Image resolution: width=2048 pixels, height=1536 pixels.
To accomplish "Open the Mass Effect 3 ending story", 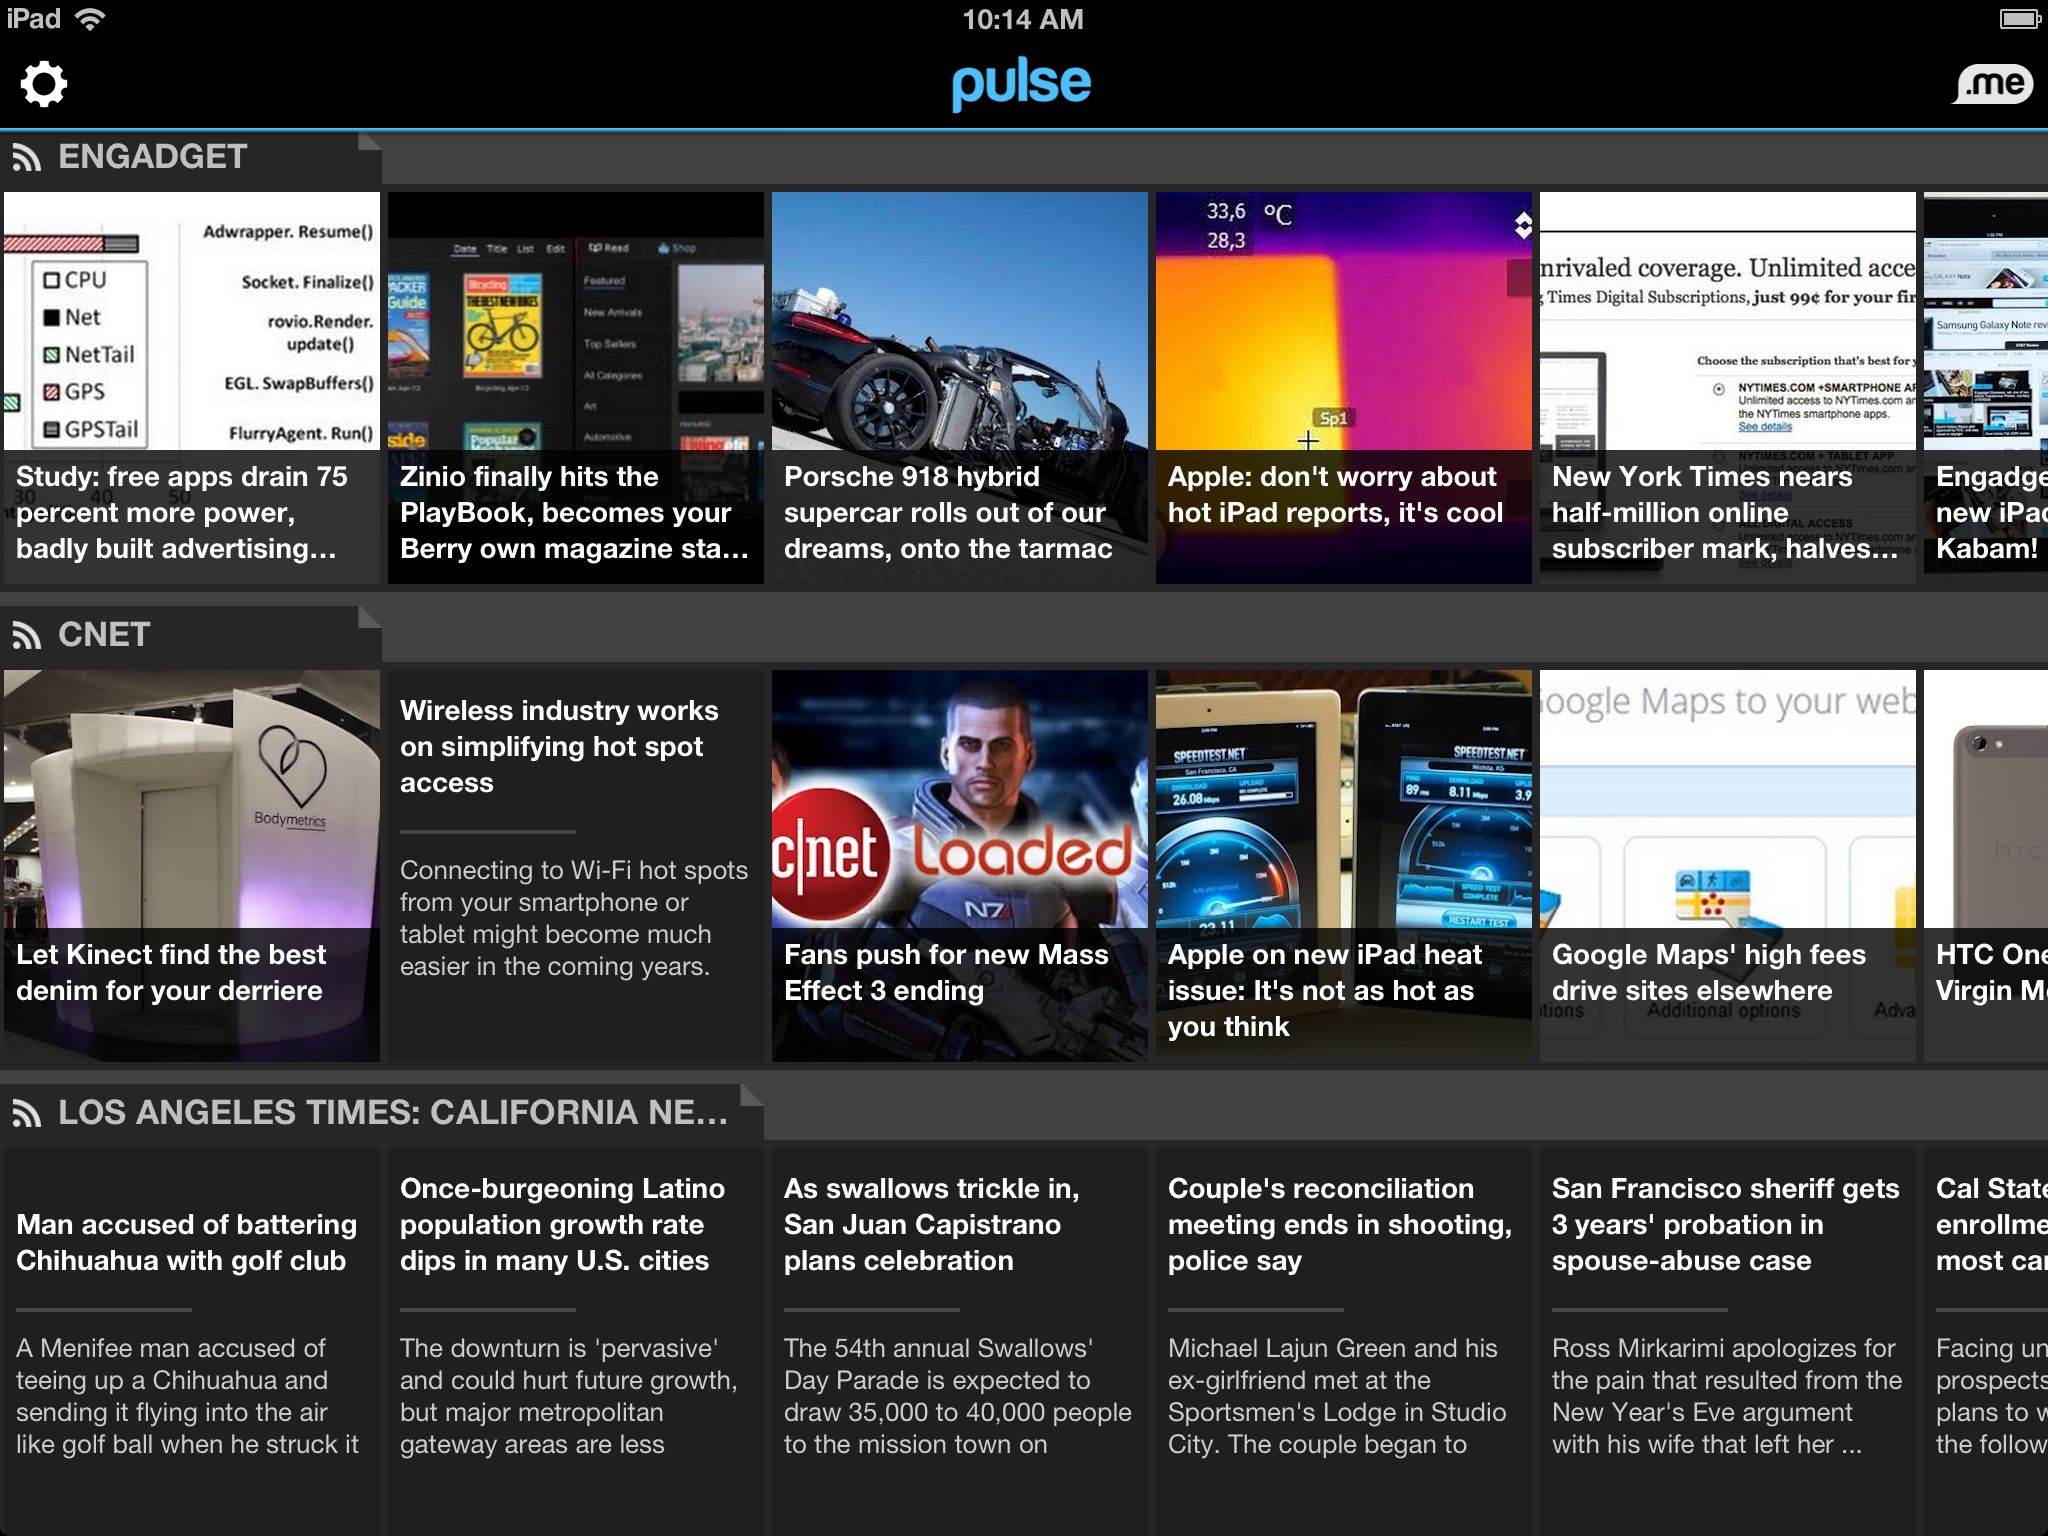I will [x=960, y=866].
